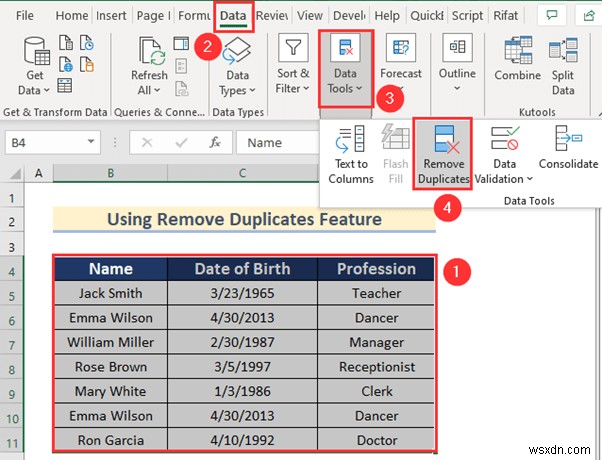Switch to the Formulas tab
Image resolution: width=602 pixels, height=460 pixels.
click(x=194, y=16)
